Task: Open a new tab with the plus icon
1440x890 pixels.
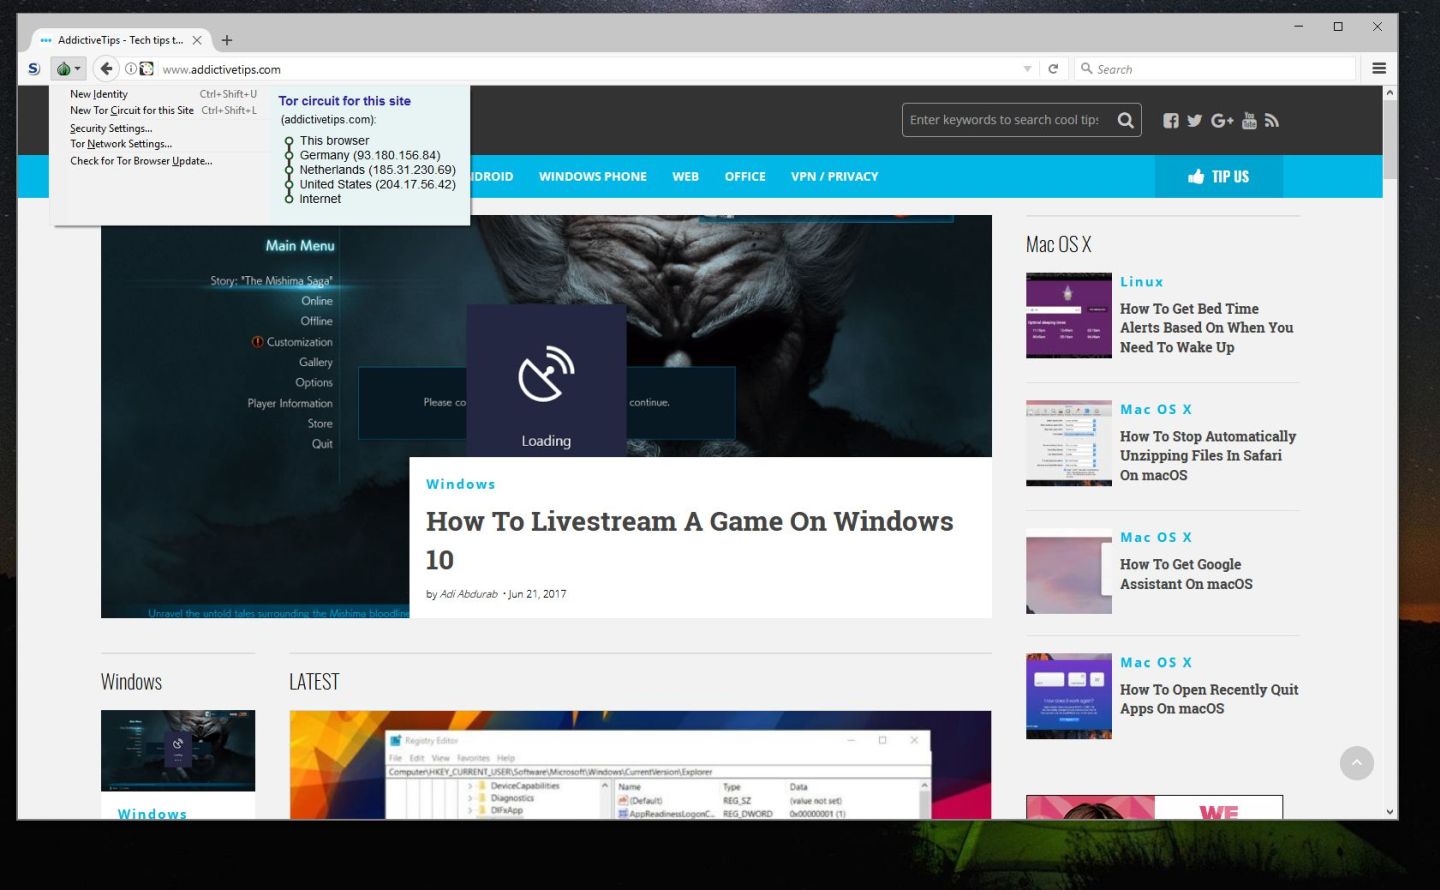Action: [227, 40]
